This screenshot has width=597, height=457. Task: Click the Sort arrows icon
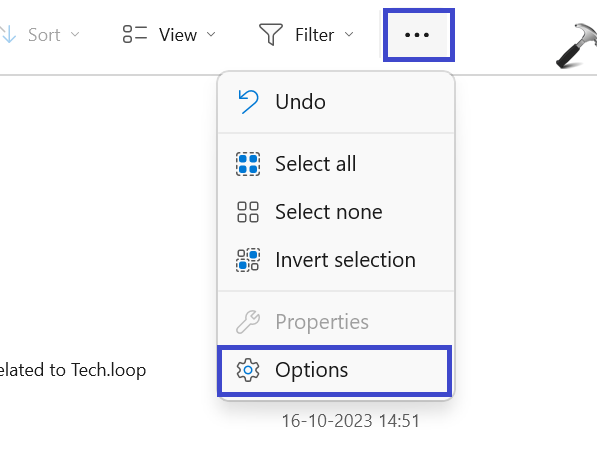pyautogui.click(x=7, y=34)
